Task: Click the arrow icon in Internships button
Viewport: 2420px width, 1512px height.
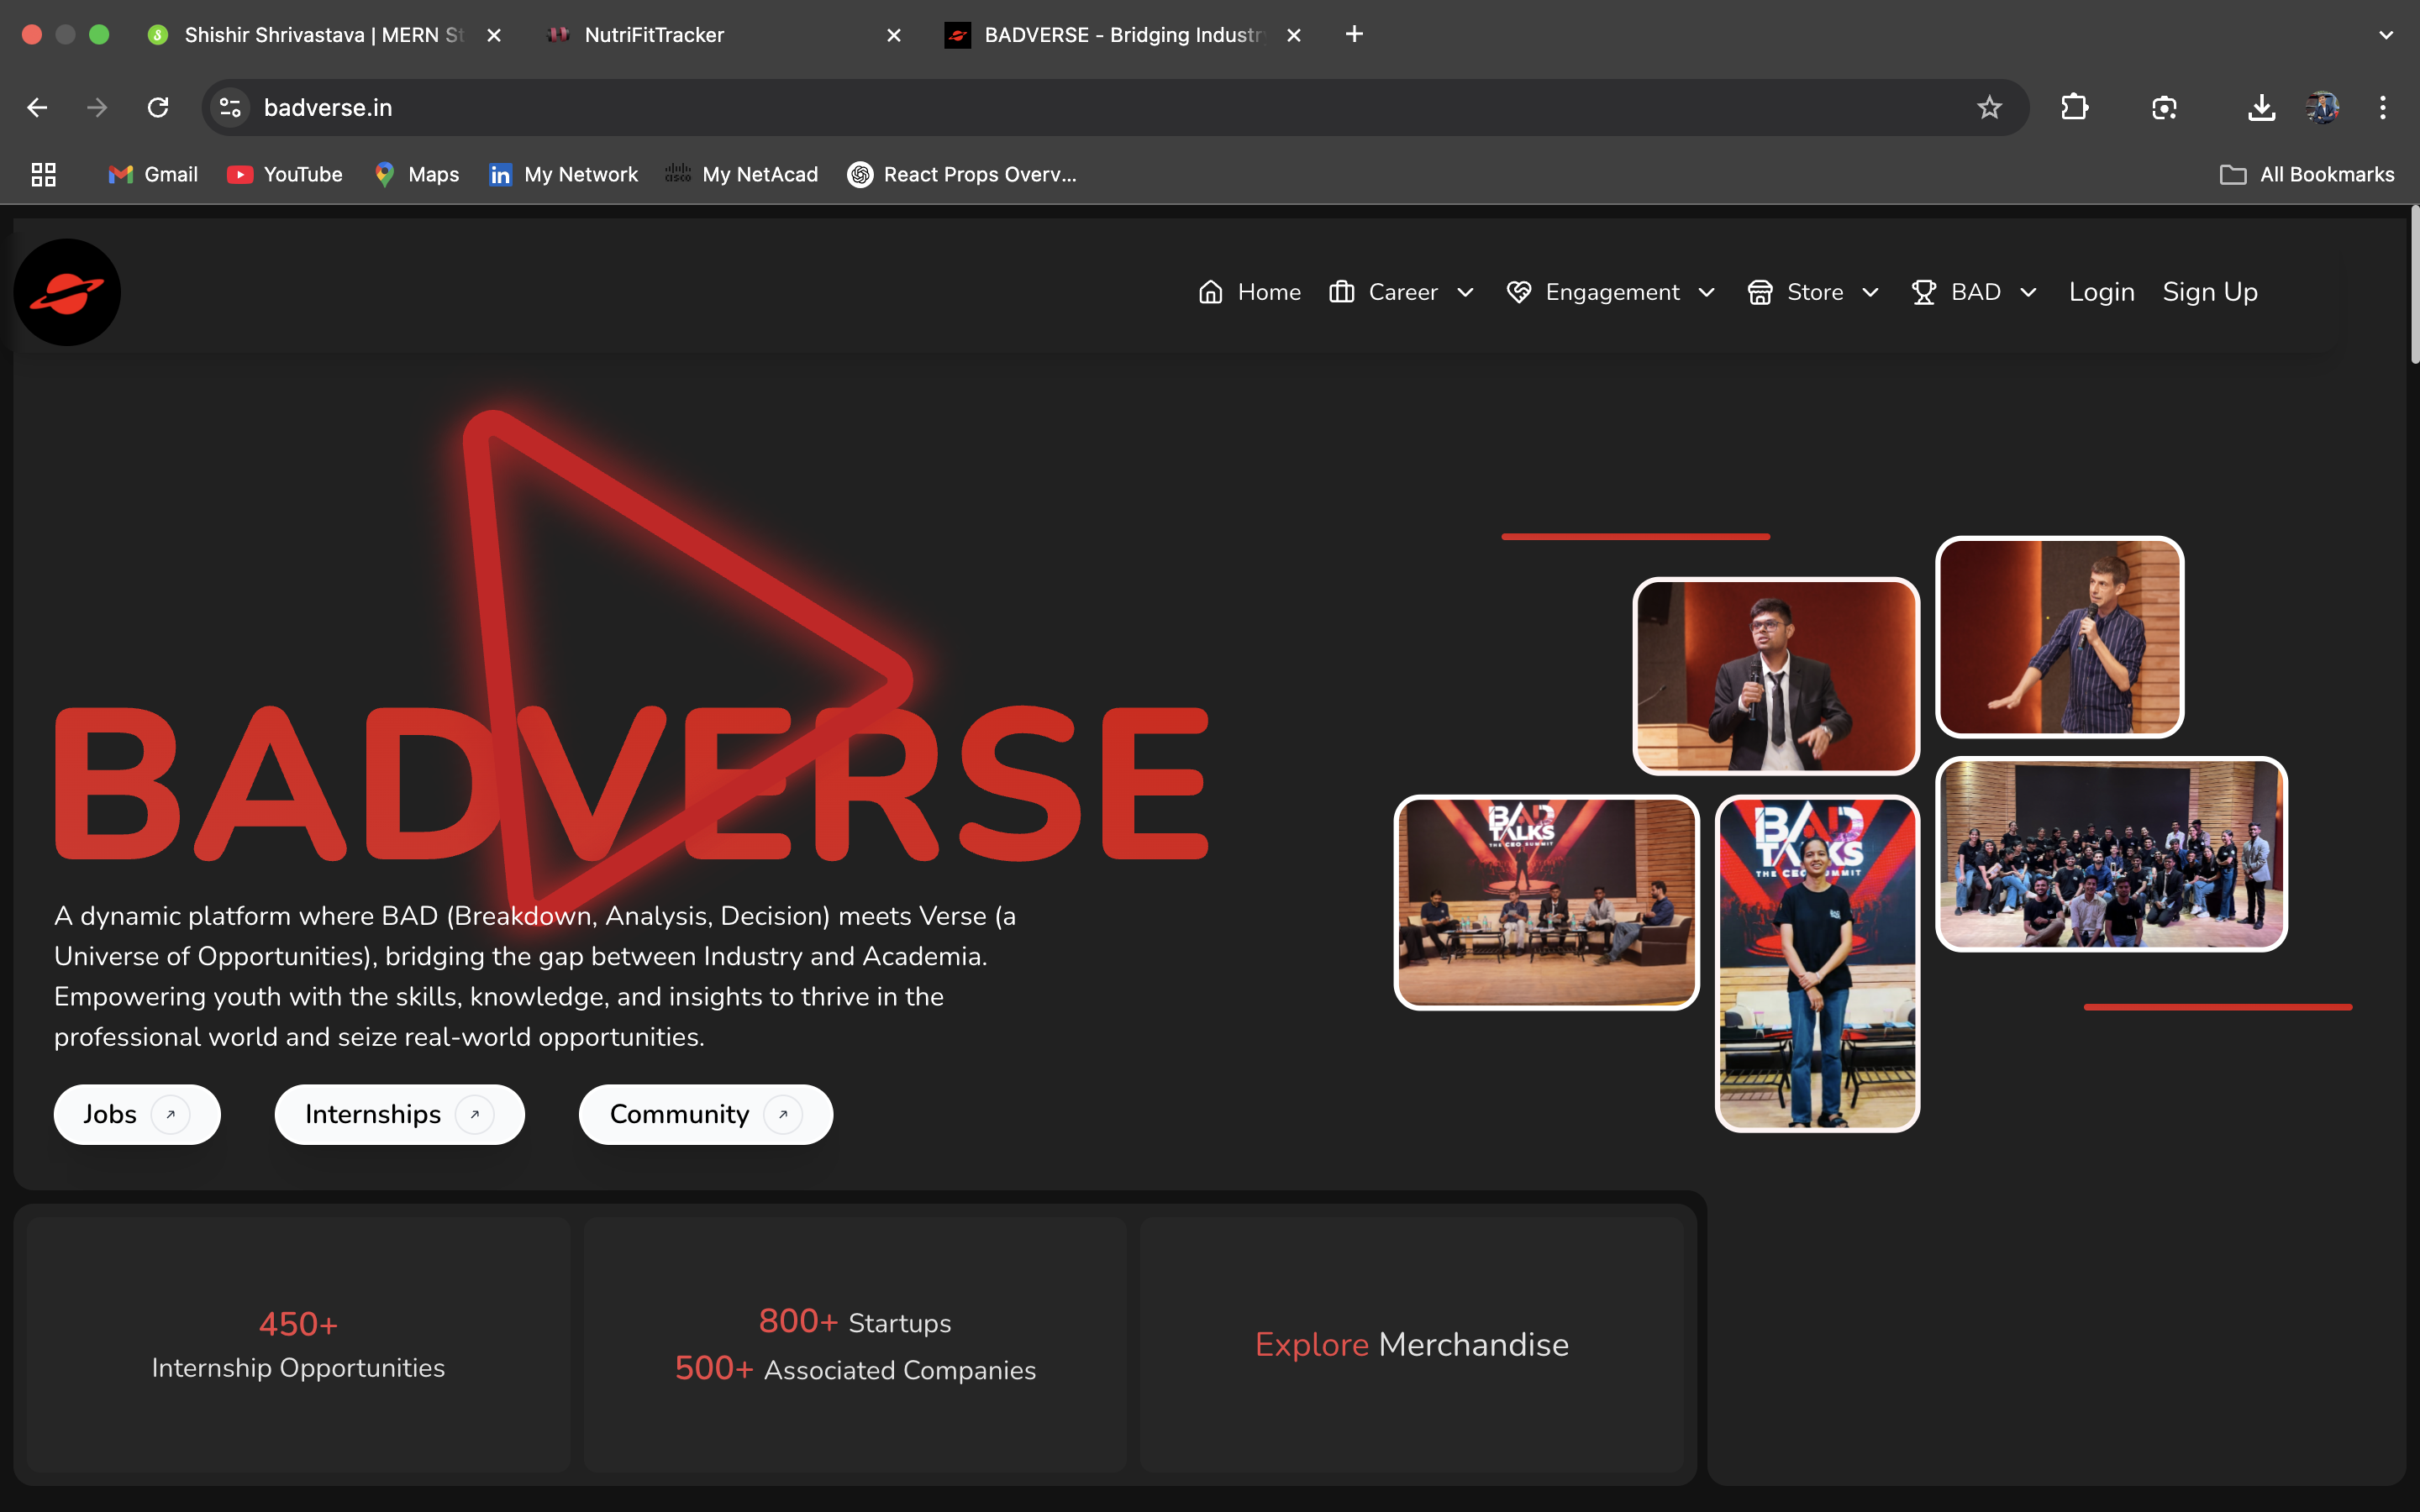Action: pos(475,1114)
